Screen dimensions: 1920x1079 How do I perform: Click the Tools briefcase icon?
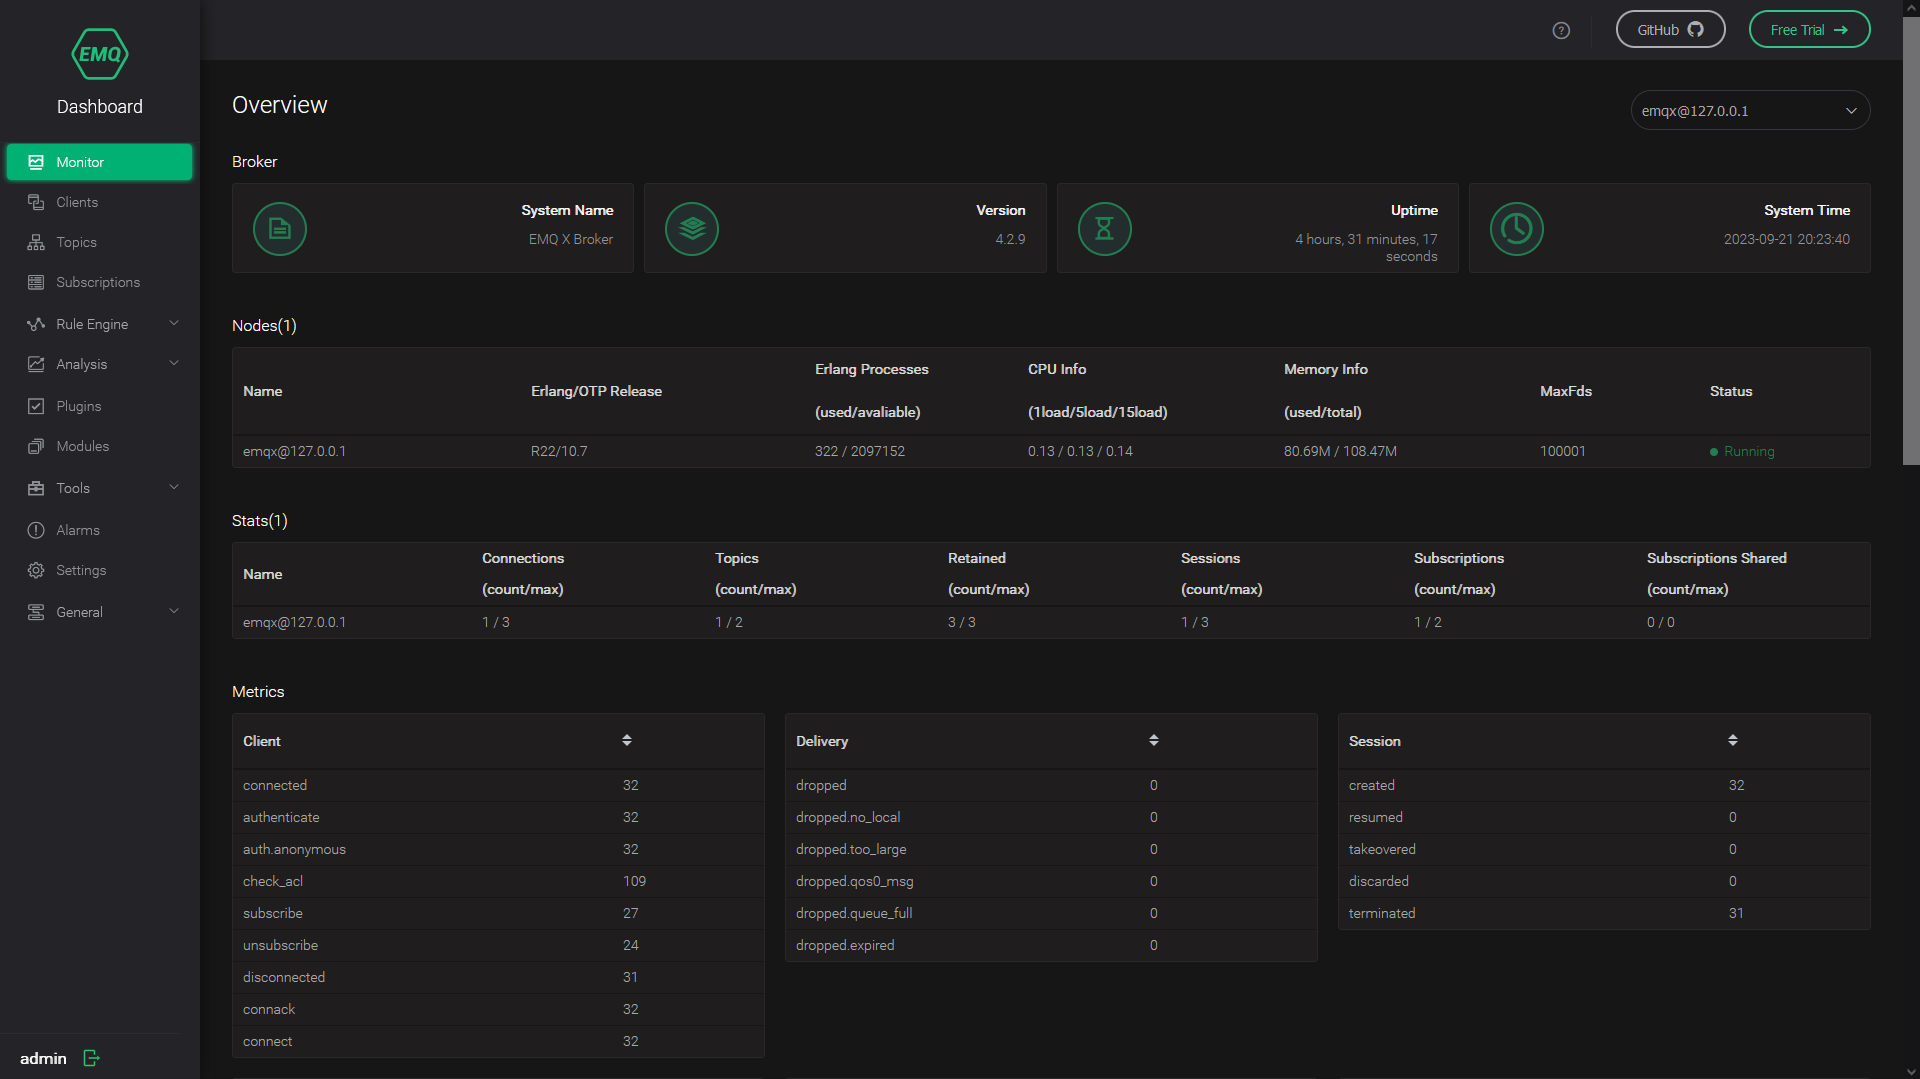point(36,488)
